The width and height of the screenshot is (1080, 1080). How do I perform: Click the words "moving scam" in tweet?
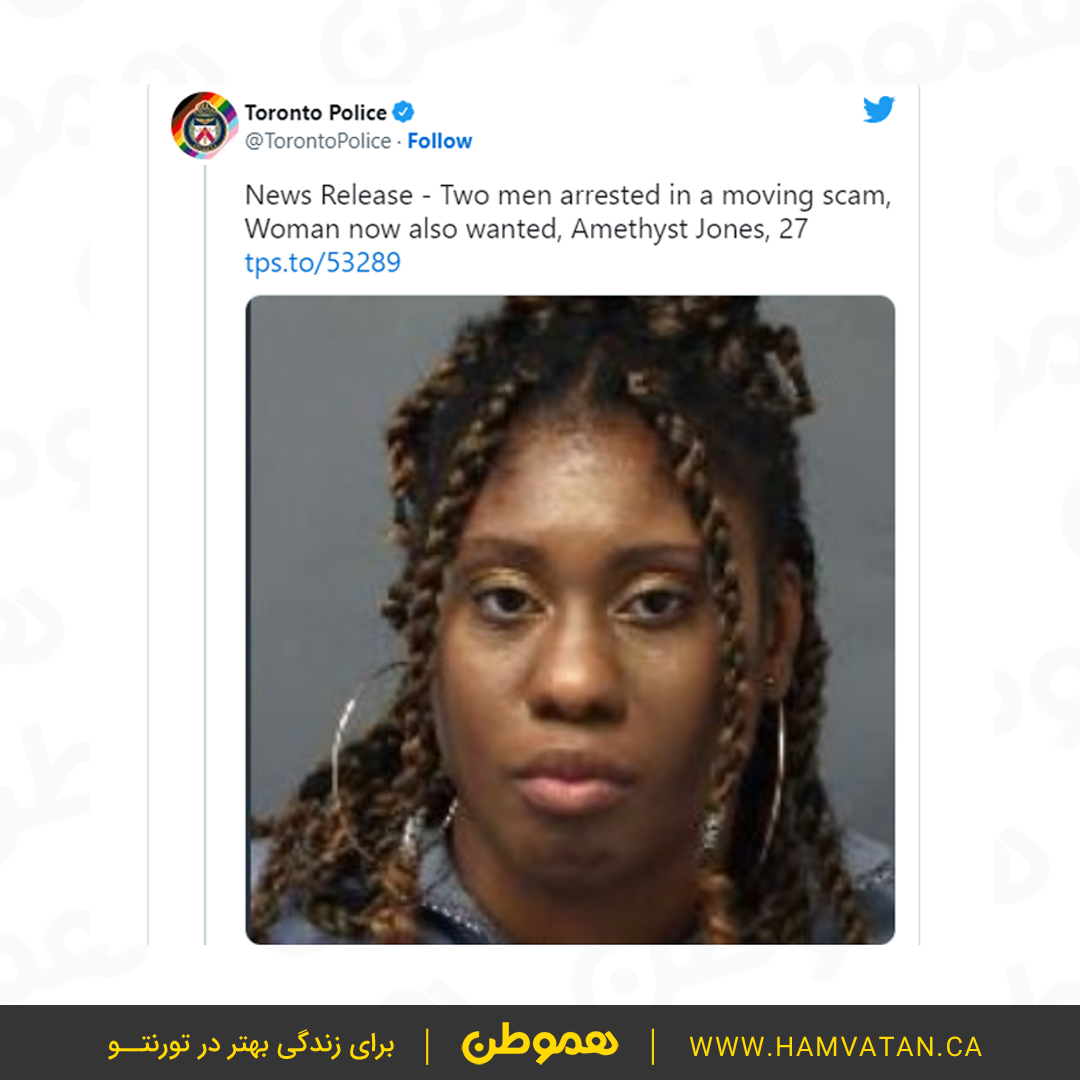[805, 196]
